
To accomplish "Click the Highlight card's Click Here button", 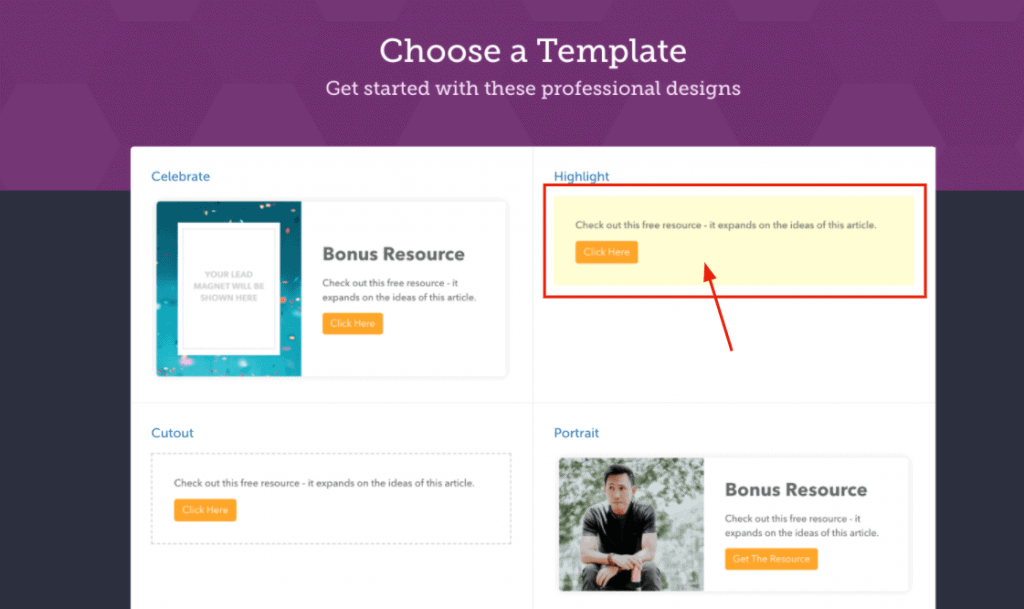I will [x=607, y=252].
